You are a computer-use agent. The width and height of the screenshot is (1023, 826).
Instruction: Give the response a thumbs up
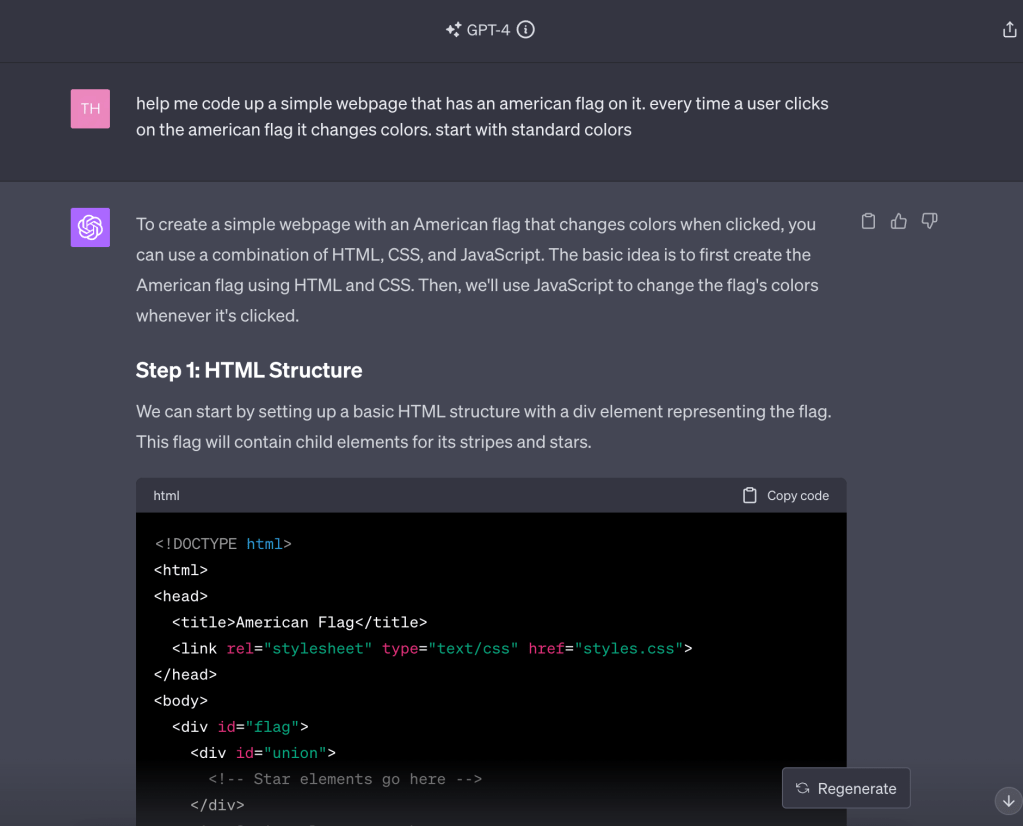pos(899,221)
